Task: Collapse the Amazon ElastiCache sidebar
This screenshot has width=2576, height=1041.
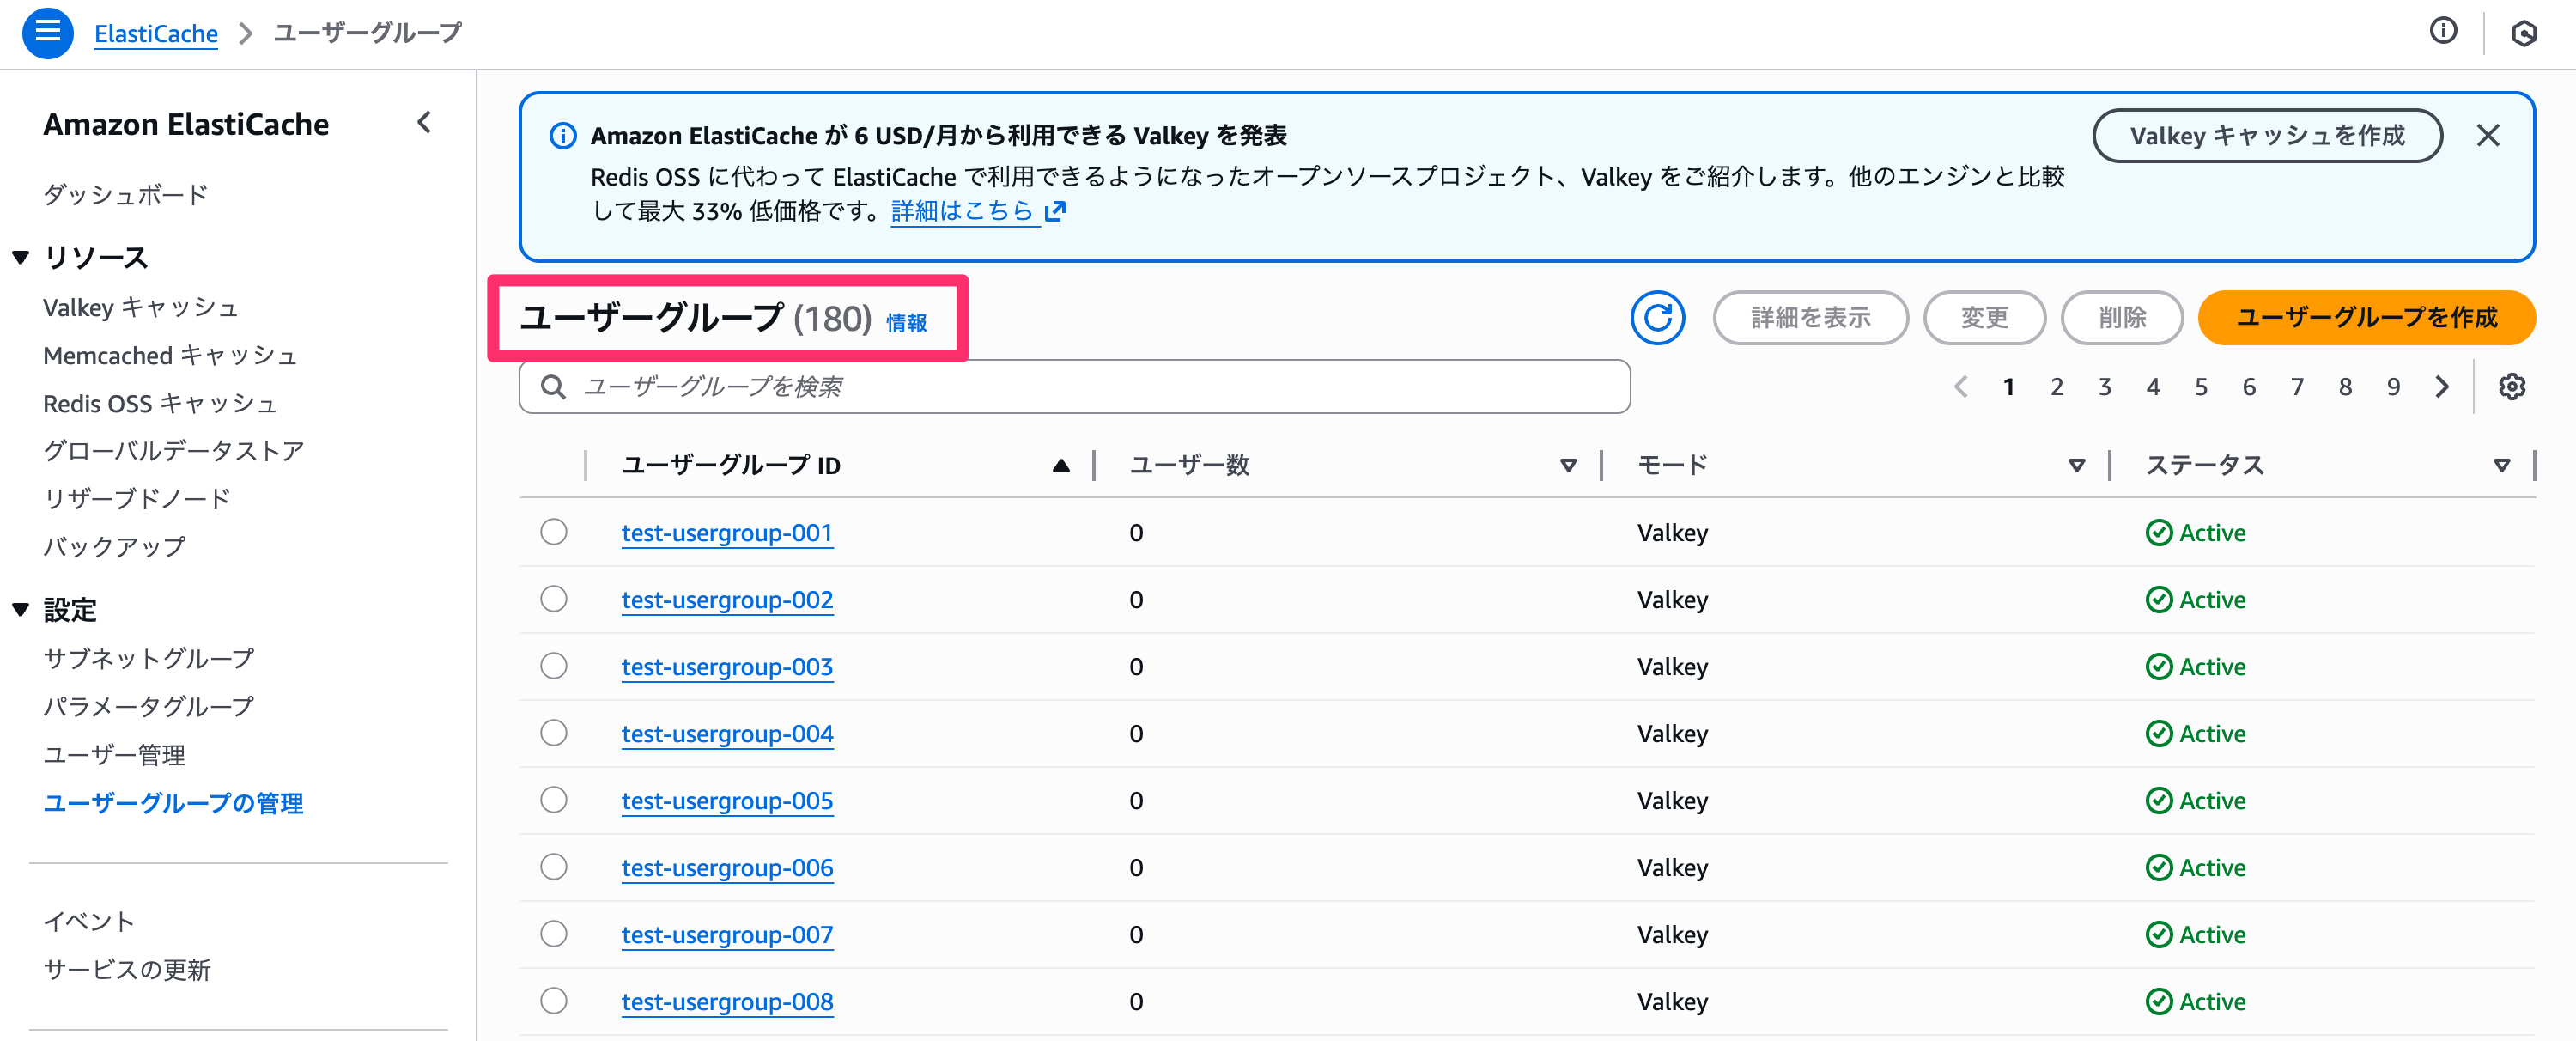Action: pos(424,123)
